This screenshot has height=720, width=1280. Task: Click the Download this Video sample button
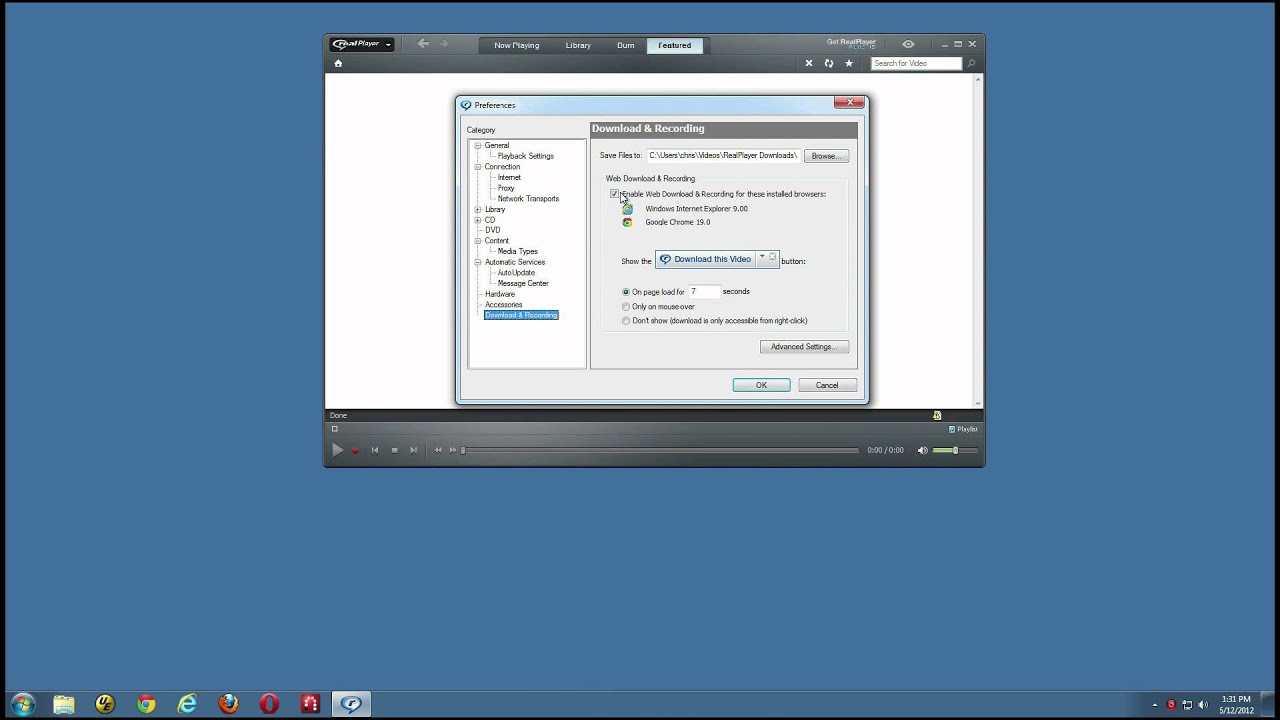(x=705, y=260)
